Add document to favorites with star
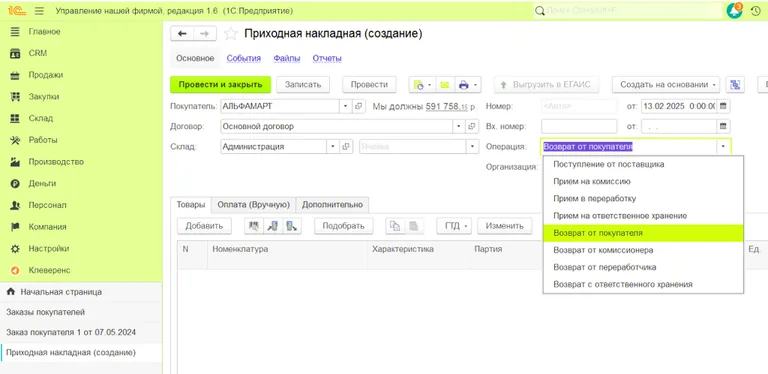 click(230, 33)
